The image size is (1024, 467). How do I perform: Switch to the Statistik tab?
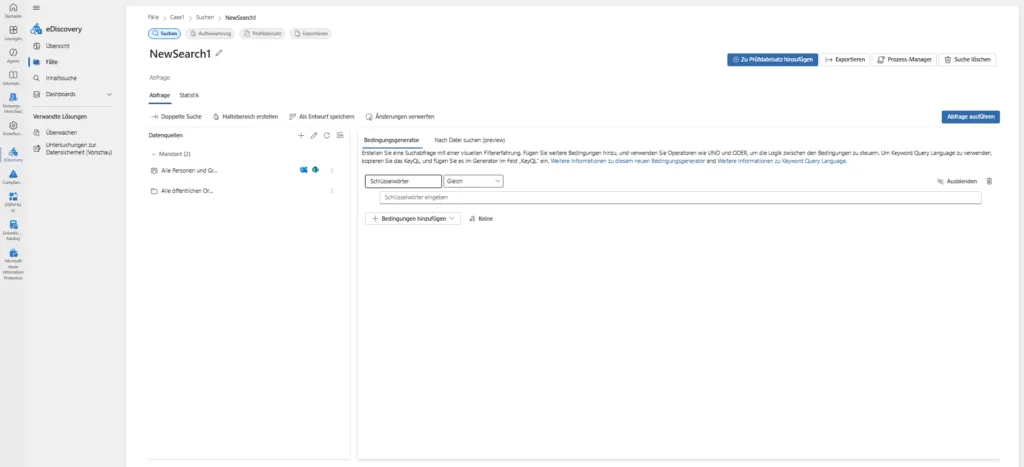[x=189, y=95]
